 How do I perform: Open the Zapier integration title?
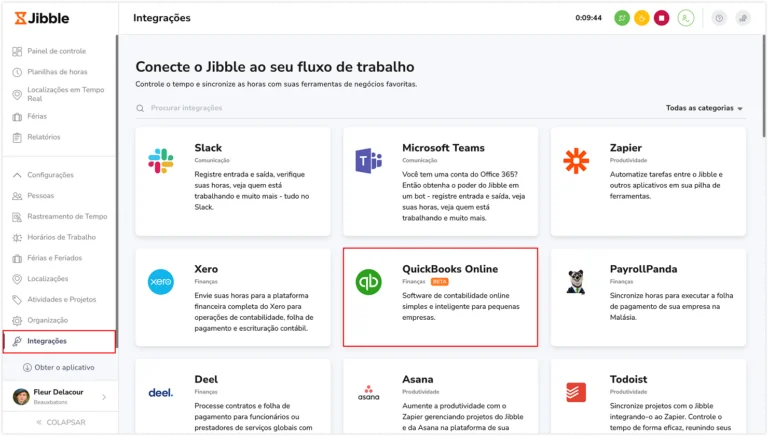pyautogui.click(x=625, y=147)
